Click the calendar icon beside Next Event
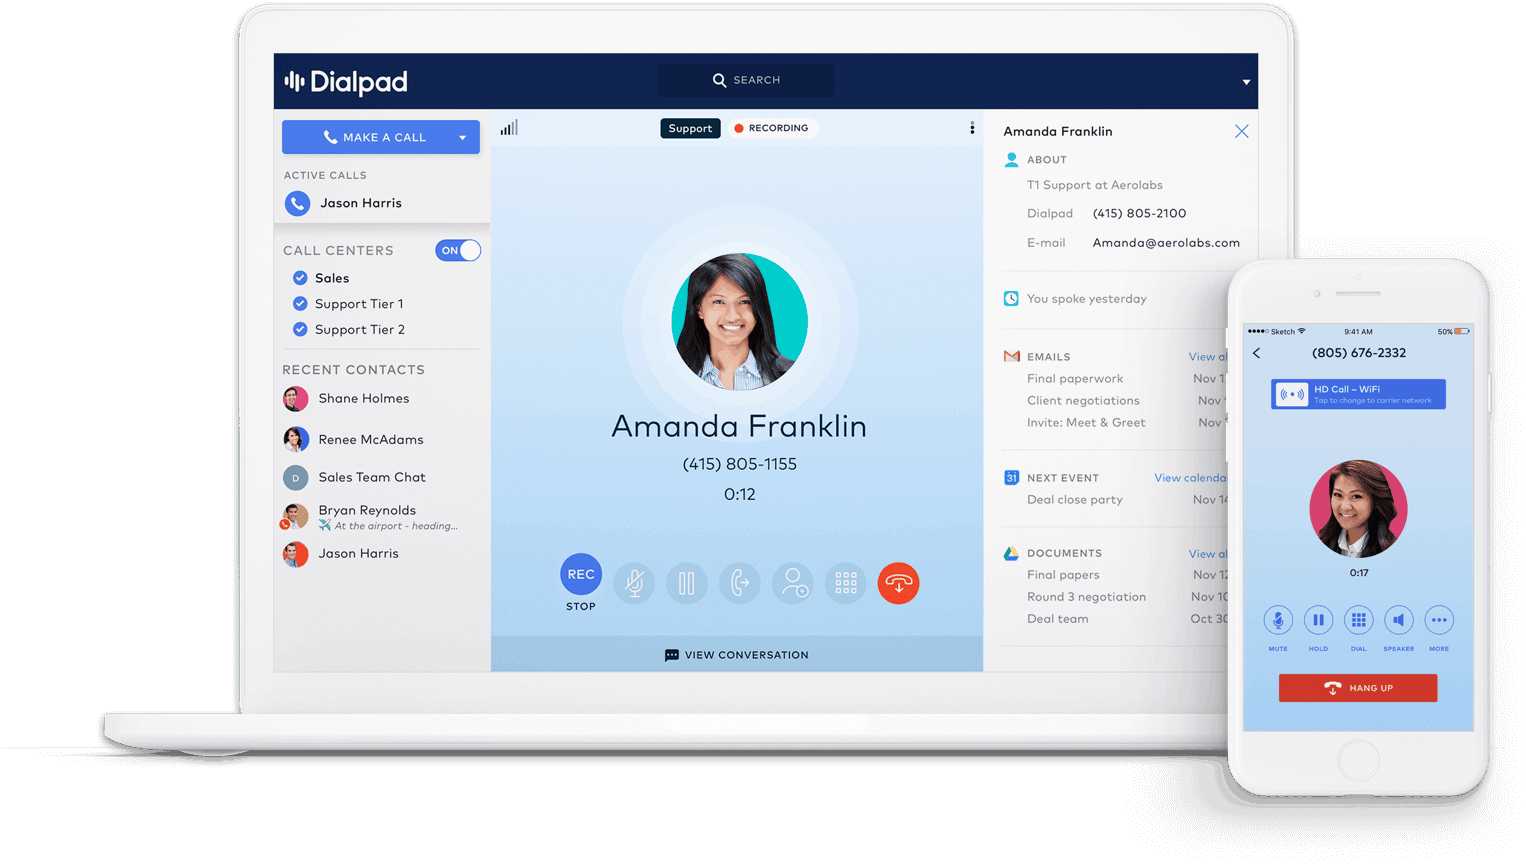Screen dimensions: 1526x864 click(x=1012, y=478)
